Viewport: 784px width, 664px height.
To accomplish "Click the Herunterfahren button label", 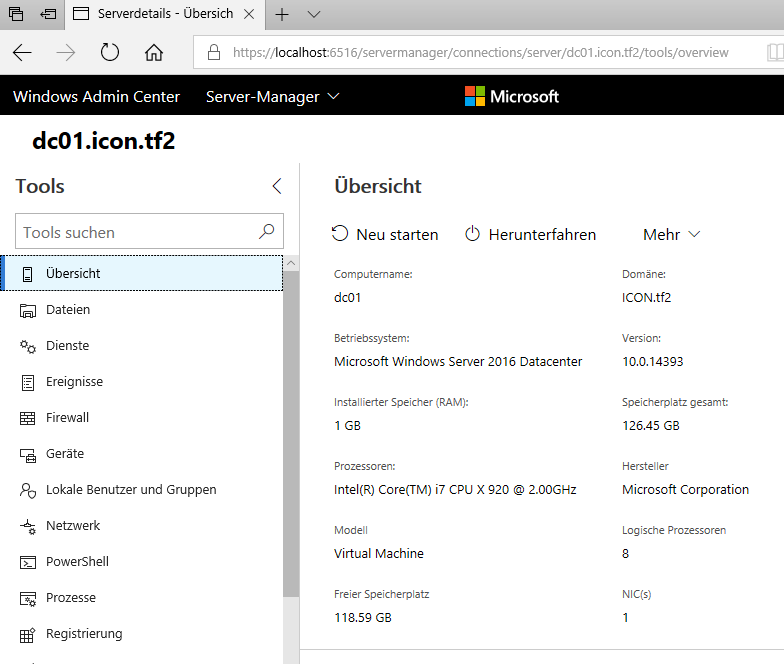I will [x=542, y=234].
